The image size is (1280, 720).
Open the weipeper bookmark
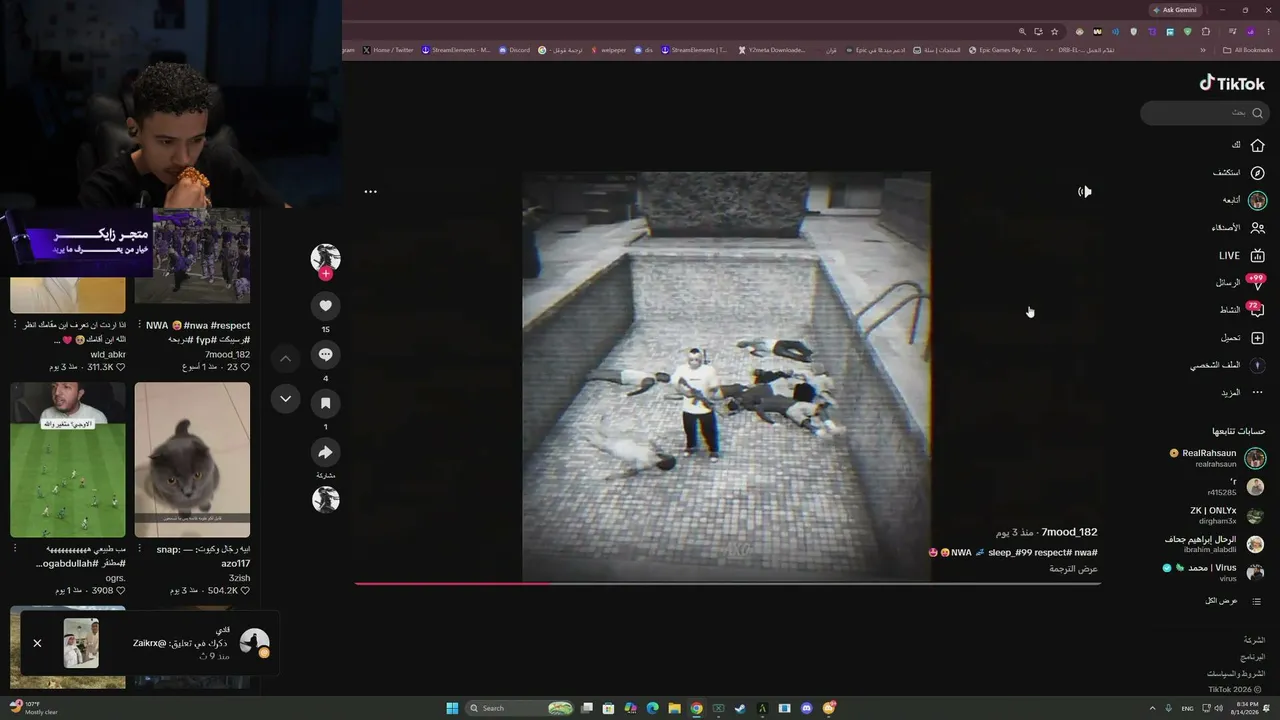pyautogui.click(x=608, y=50)
